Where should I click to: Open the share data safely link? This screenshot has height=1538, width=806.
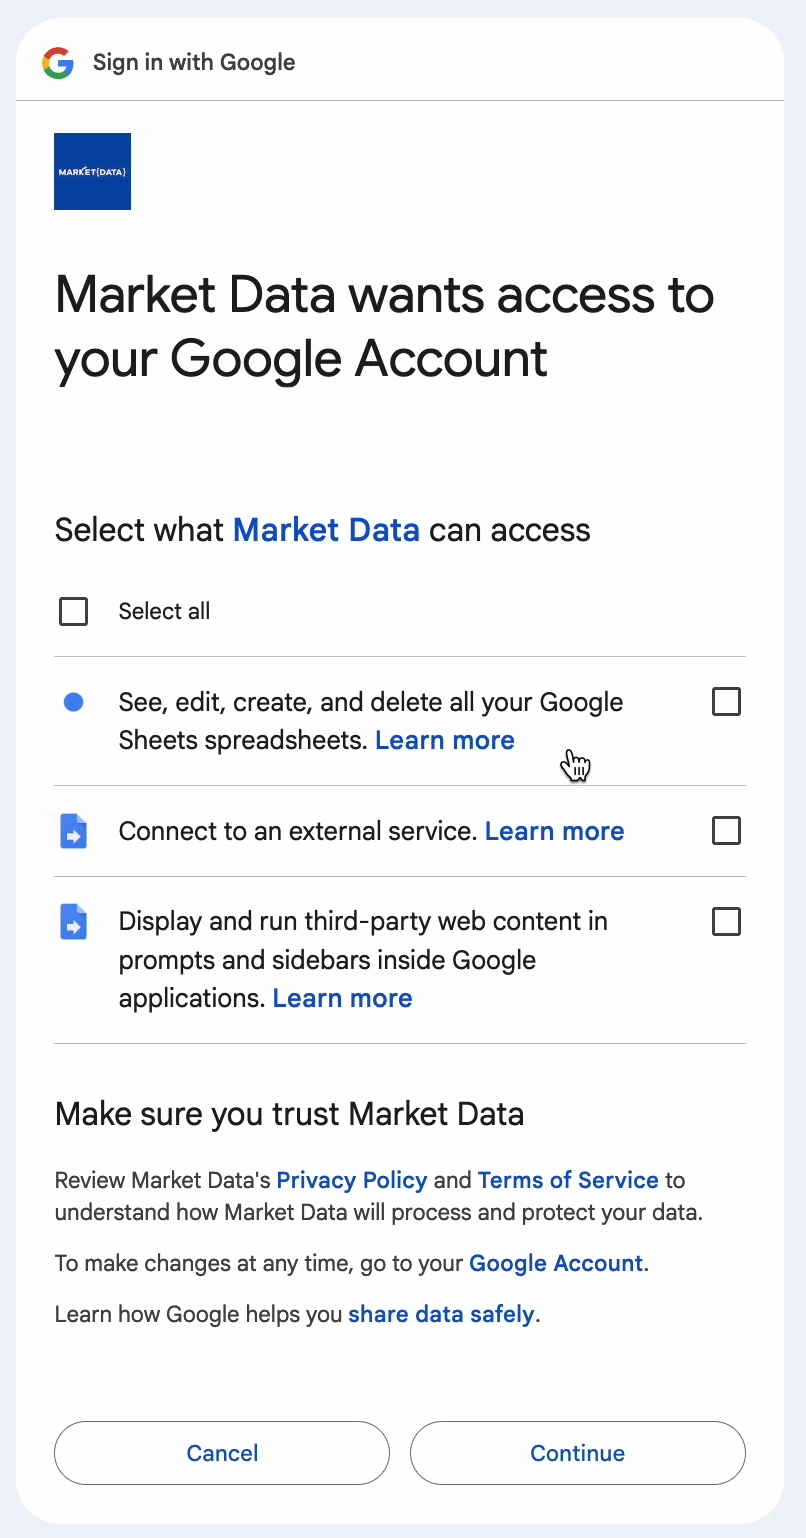click(442, 1313)
